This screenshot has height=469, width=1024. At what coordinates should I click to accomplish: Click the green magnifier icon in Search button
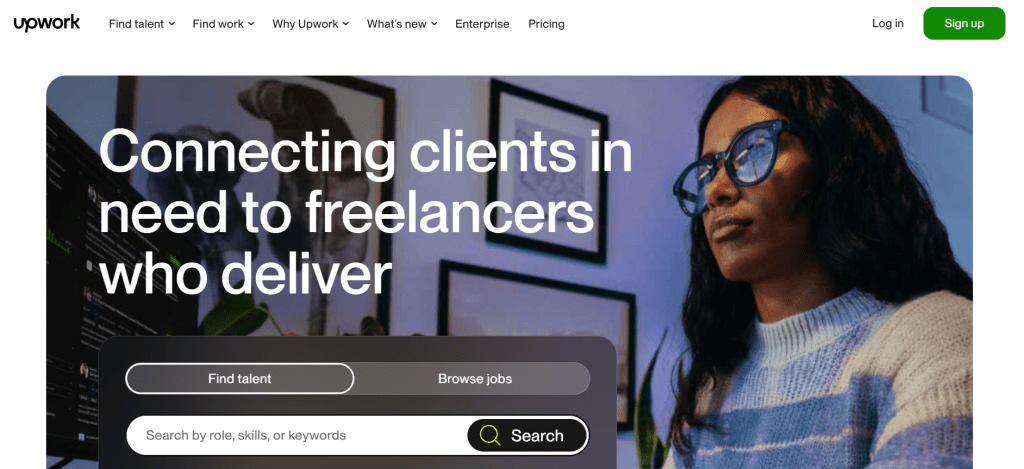coord(490,435)
